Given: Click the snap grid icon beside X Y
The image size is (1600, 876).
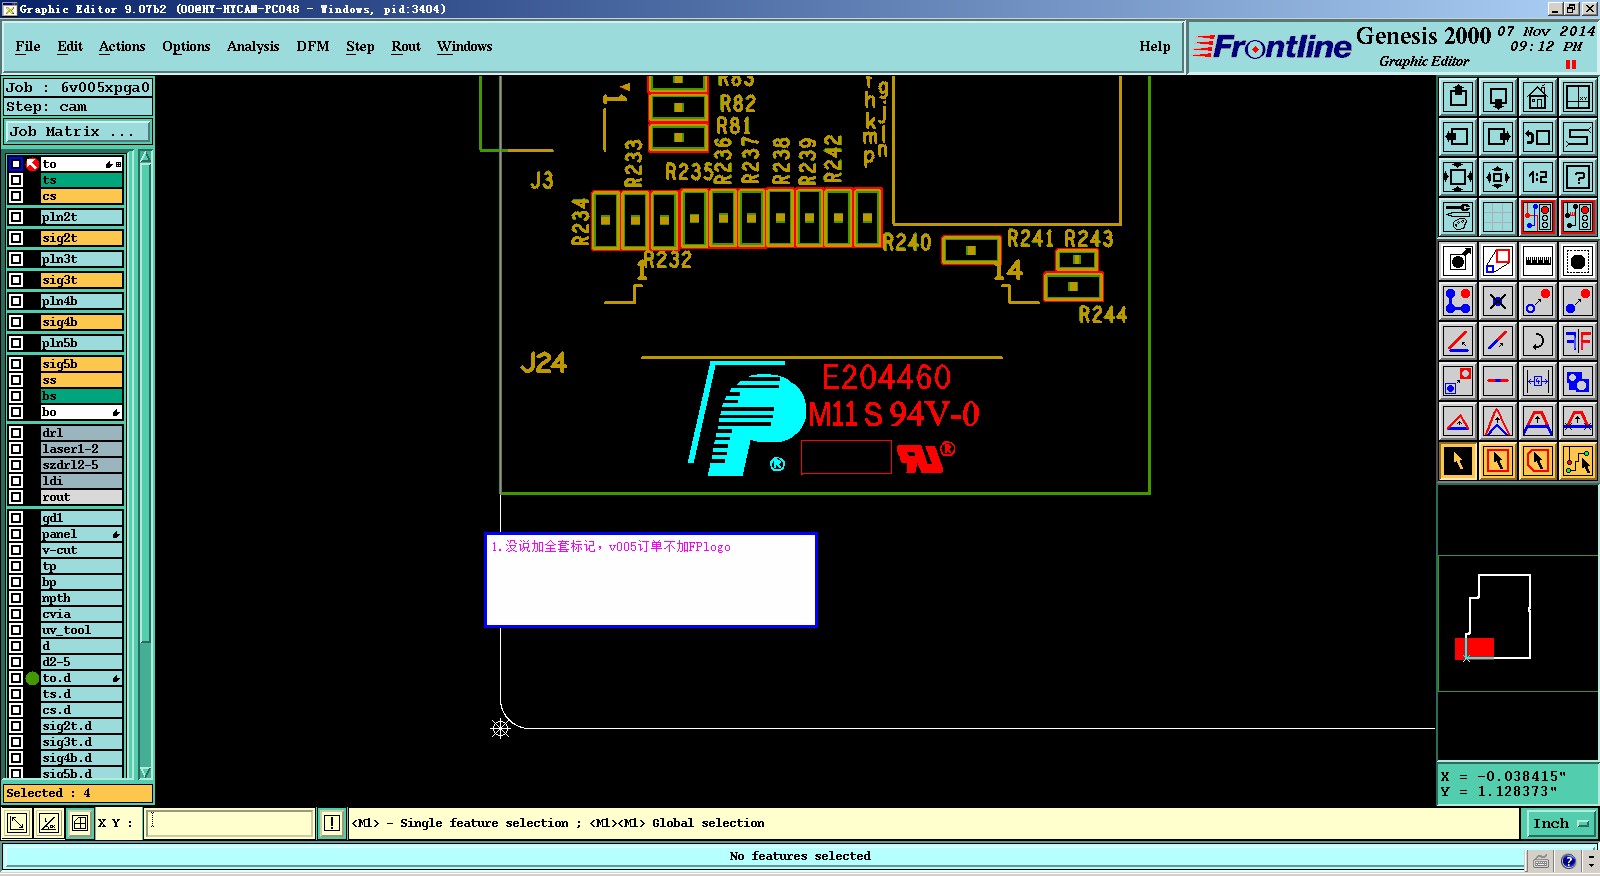Looking at the screenshot, I should click(x=80, y=824).
